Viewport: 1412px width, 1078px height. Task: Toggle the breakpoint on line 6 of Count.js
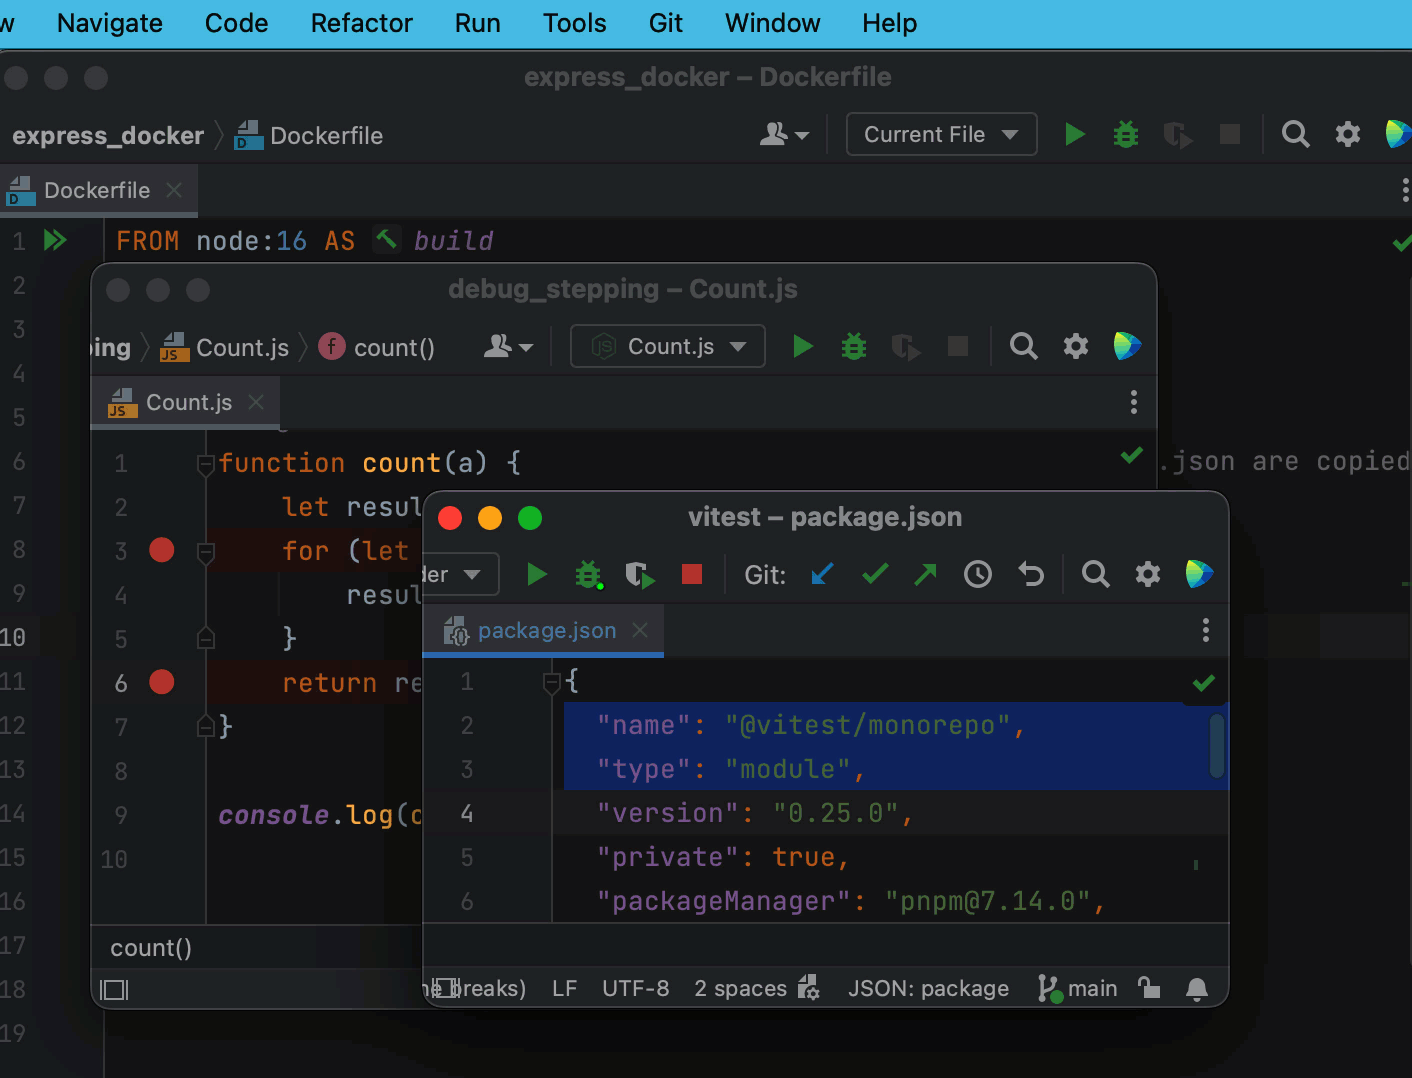coord(161,682)
